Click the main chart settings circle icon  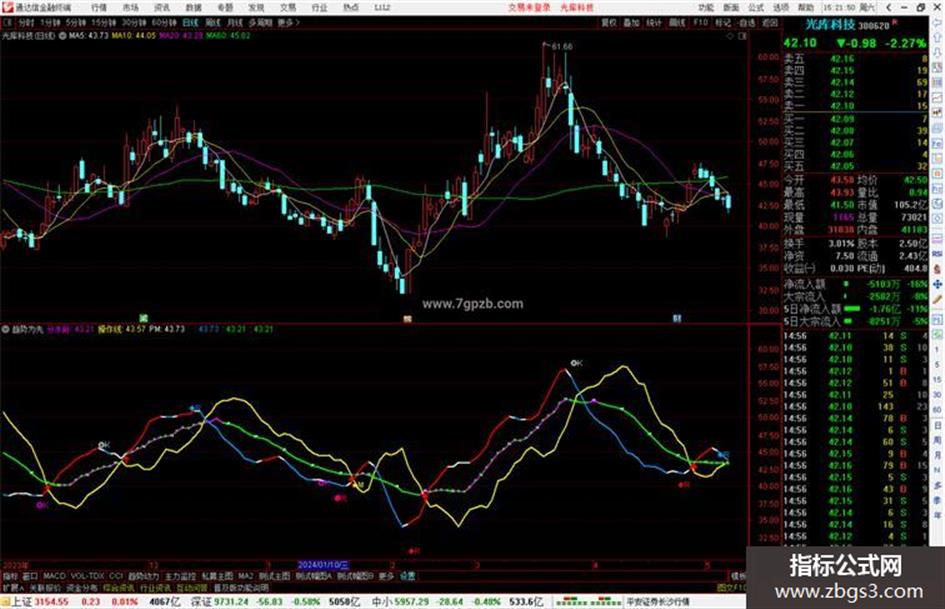pos(63,36)
